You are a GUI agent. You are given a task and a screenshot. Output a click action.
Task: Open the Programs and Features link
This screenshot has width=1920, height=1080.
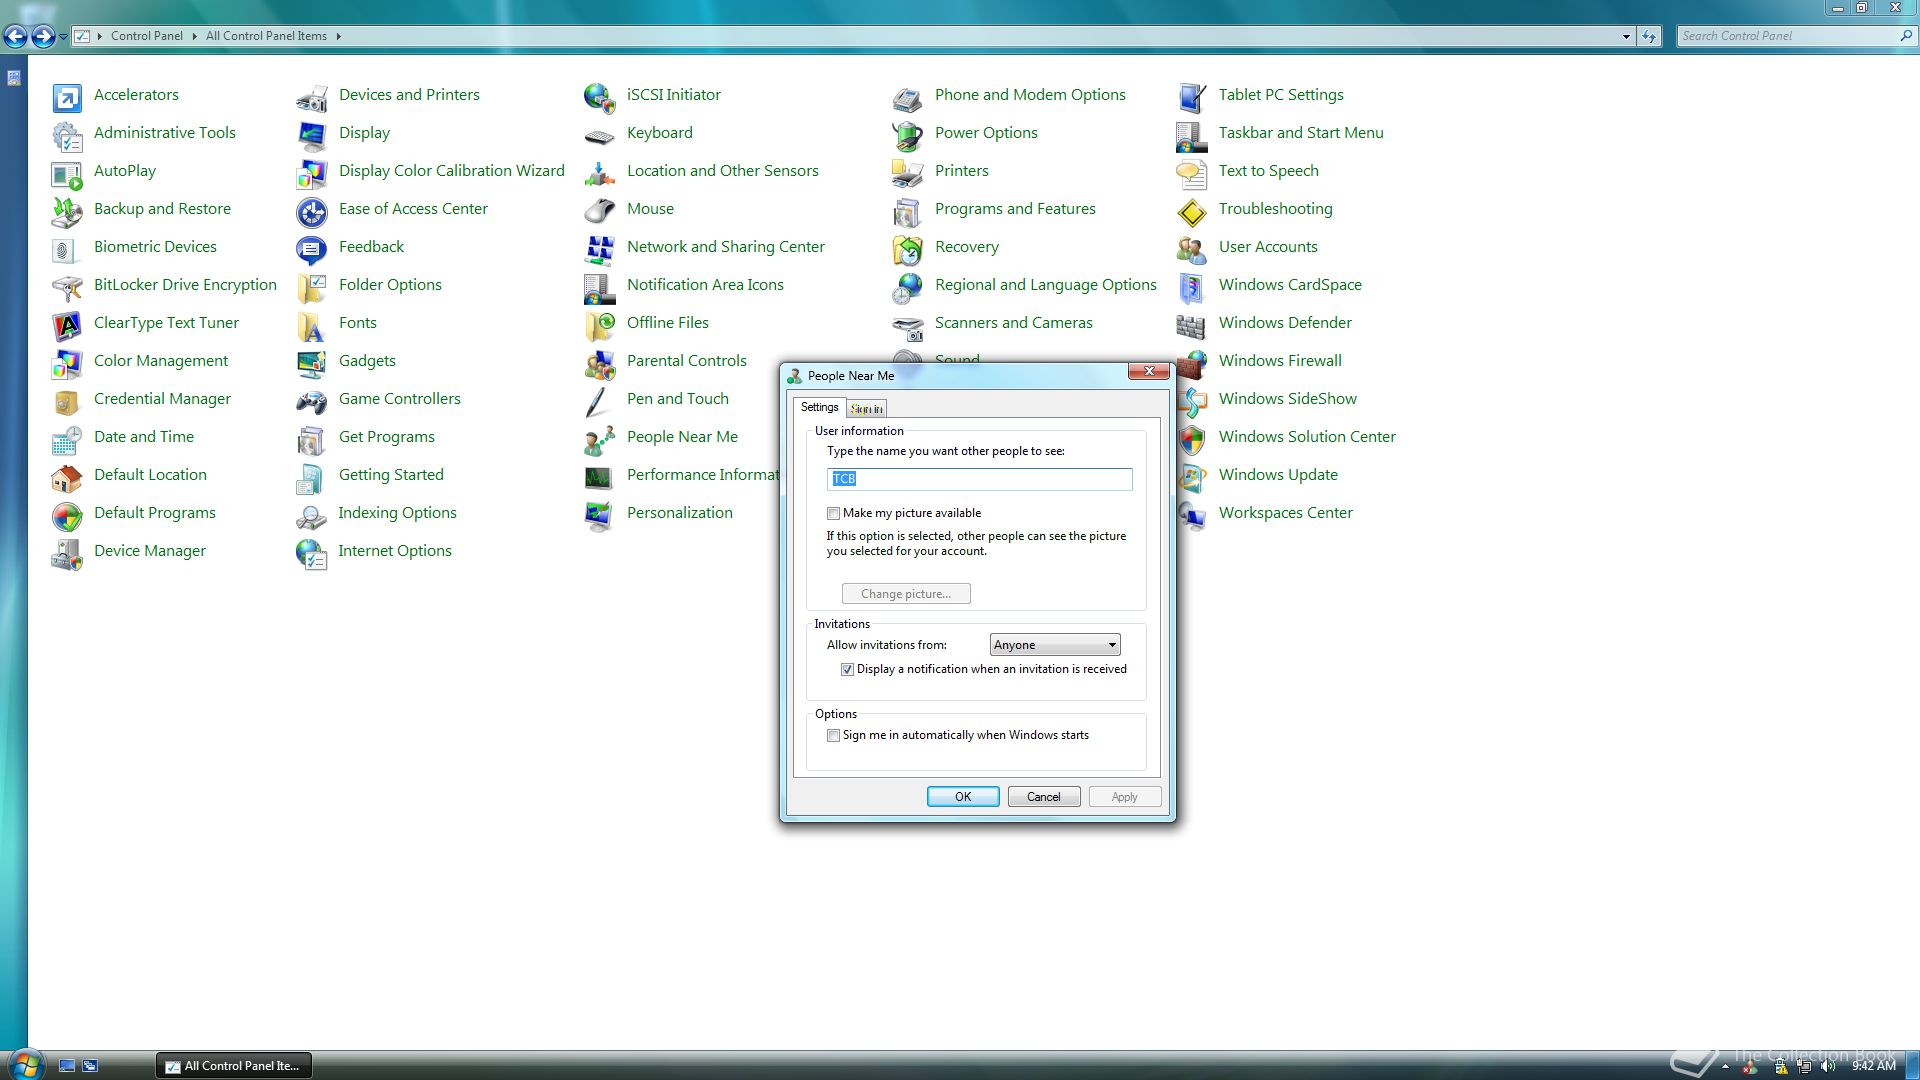coord(1015,209)
